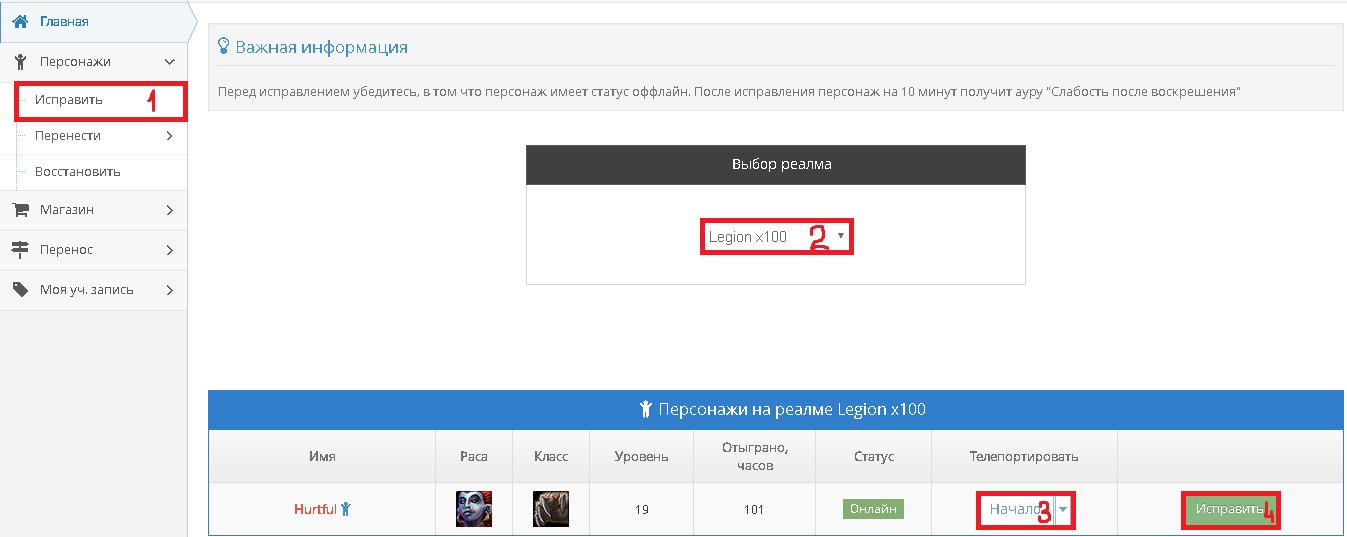Click the tag icon for Моя уч. запись
Screen dimensions: 1347x537
point(19,290)
